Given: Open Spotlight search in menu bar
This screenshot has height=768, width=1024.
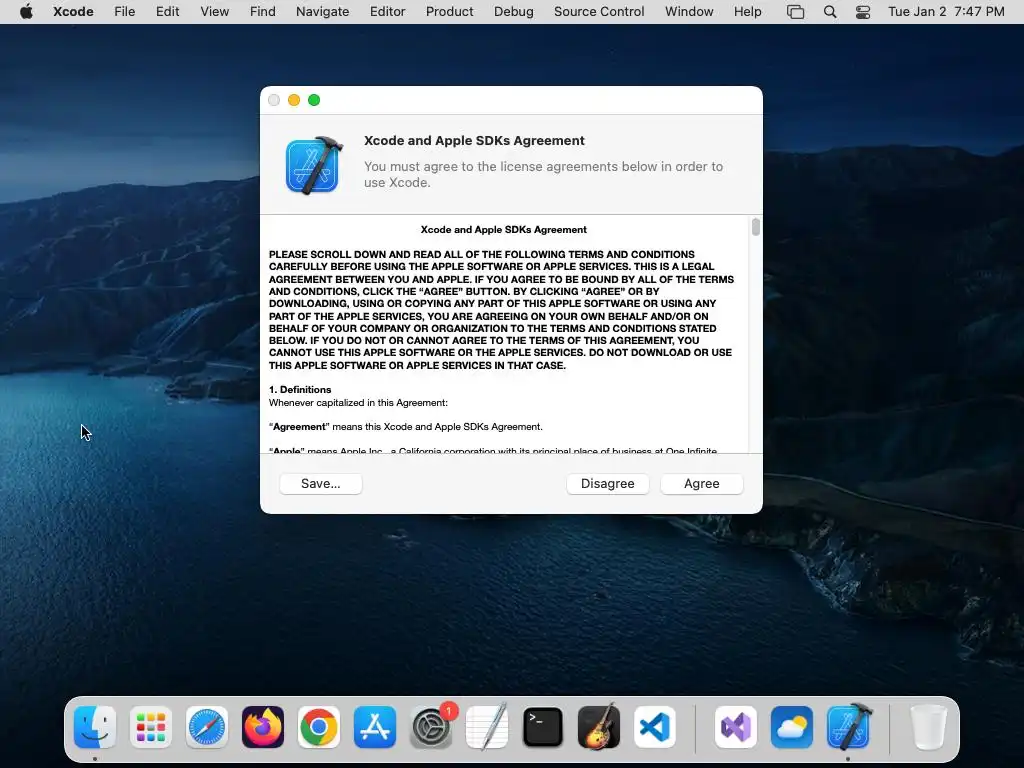Looking at the screenshot, I should click(x=830, y=12).
